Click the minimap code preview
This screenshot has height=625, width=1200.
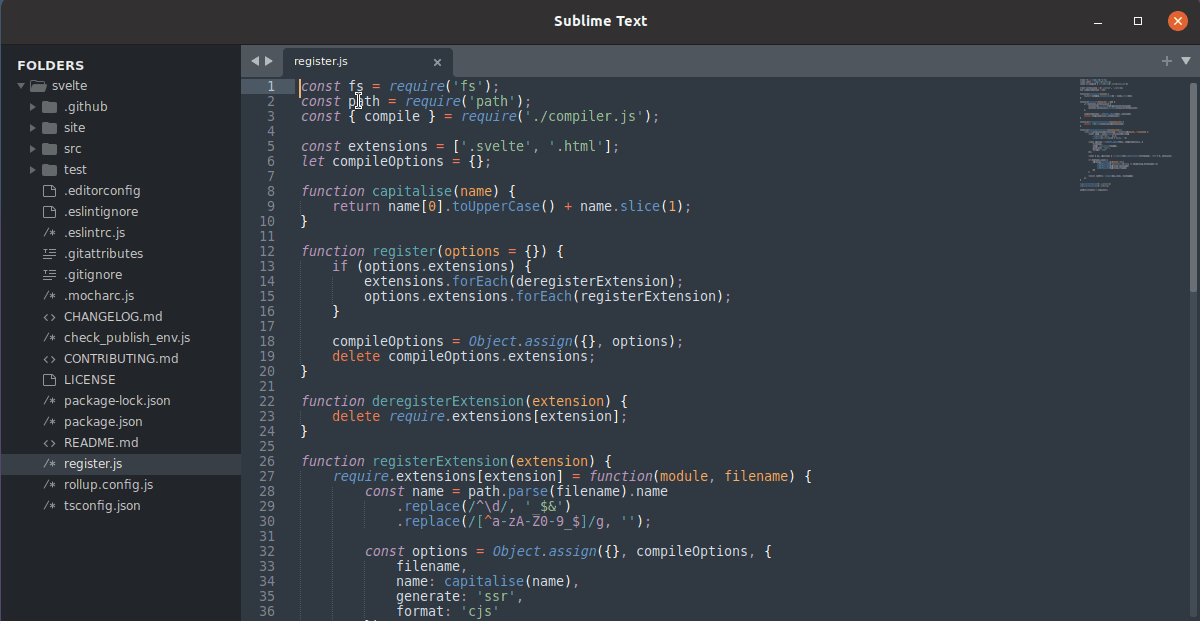[x=1128, y=135]
